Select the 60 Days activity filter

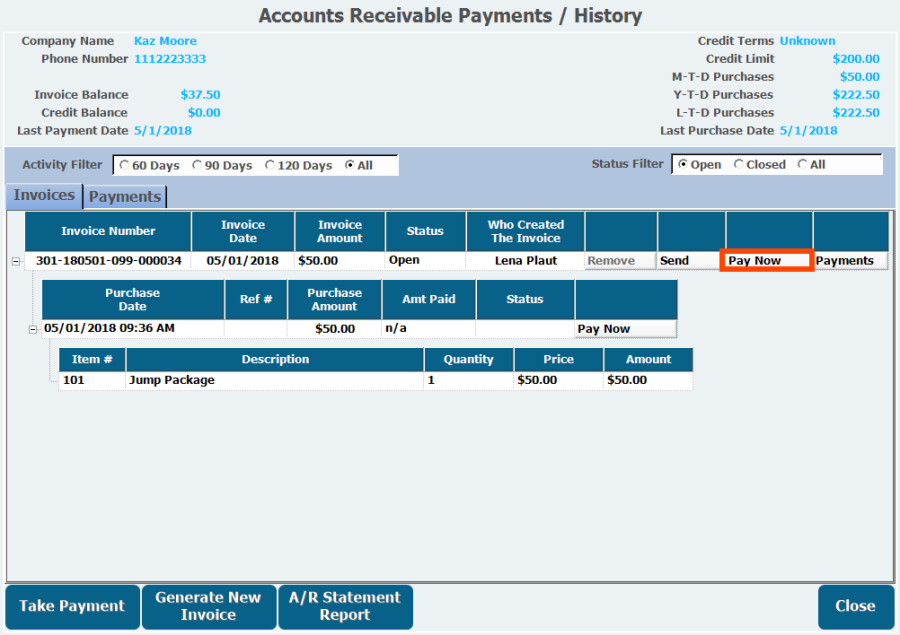tap(124, 165)
